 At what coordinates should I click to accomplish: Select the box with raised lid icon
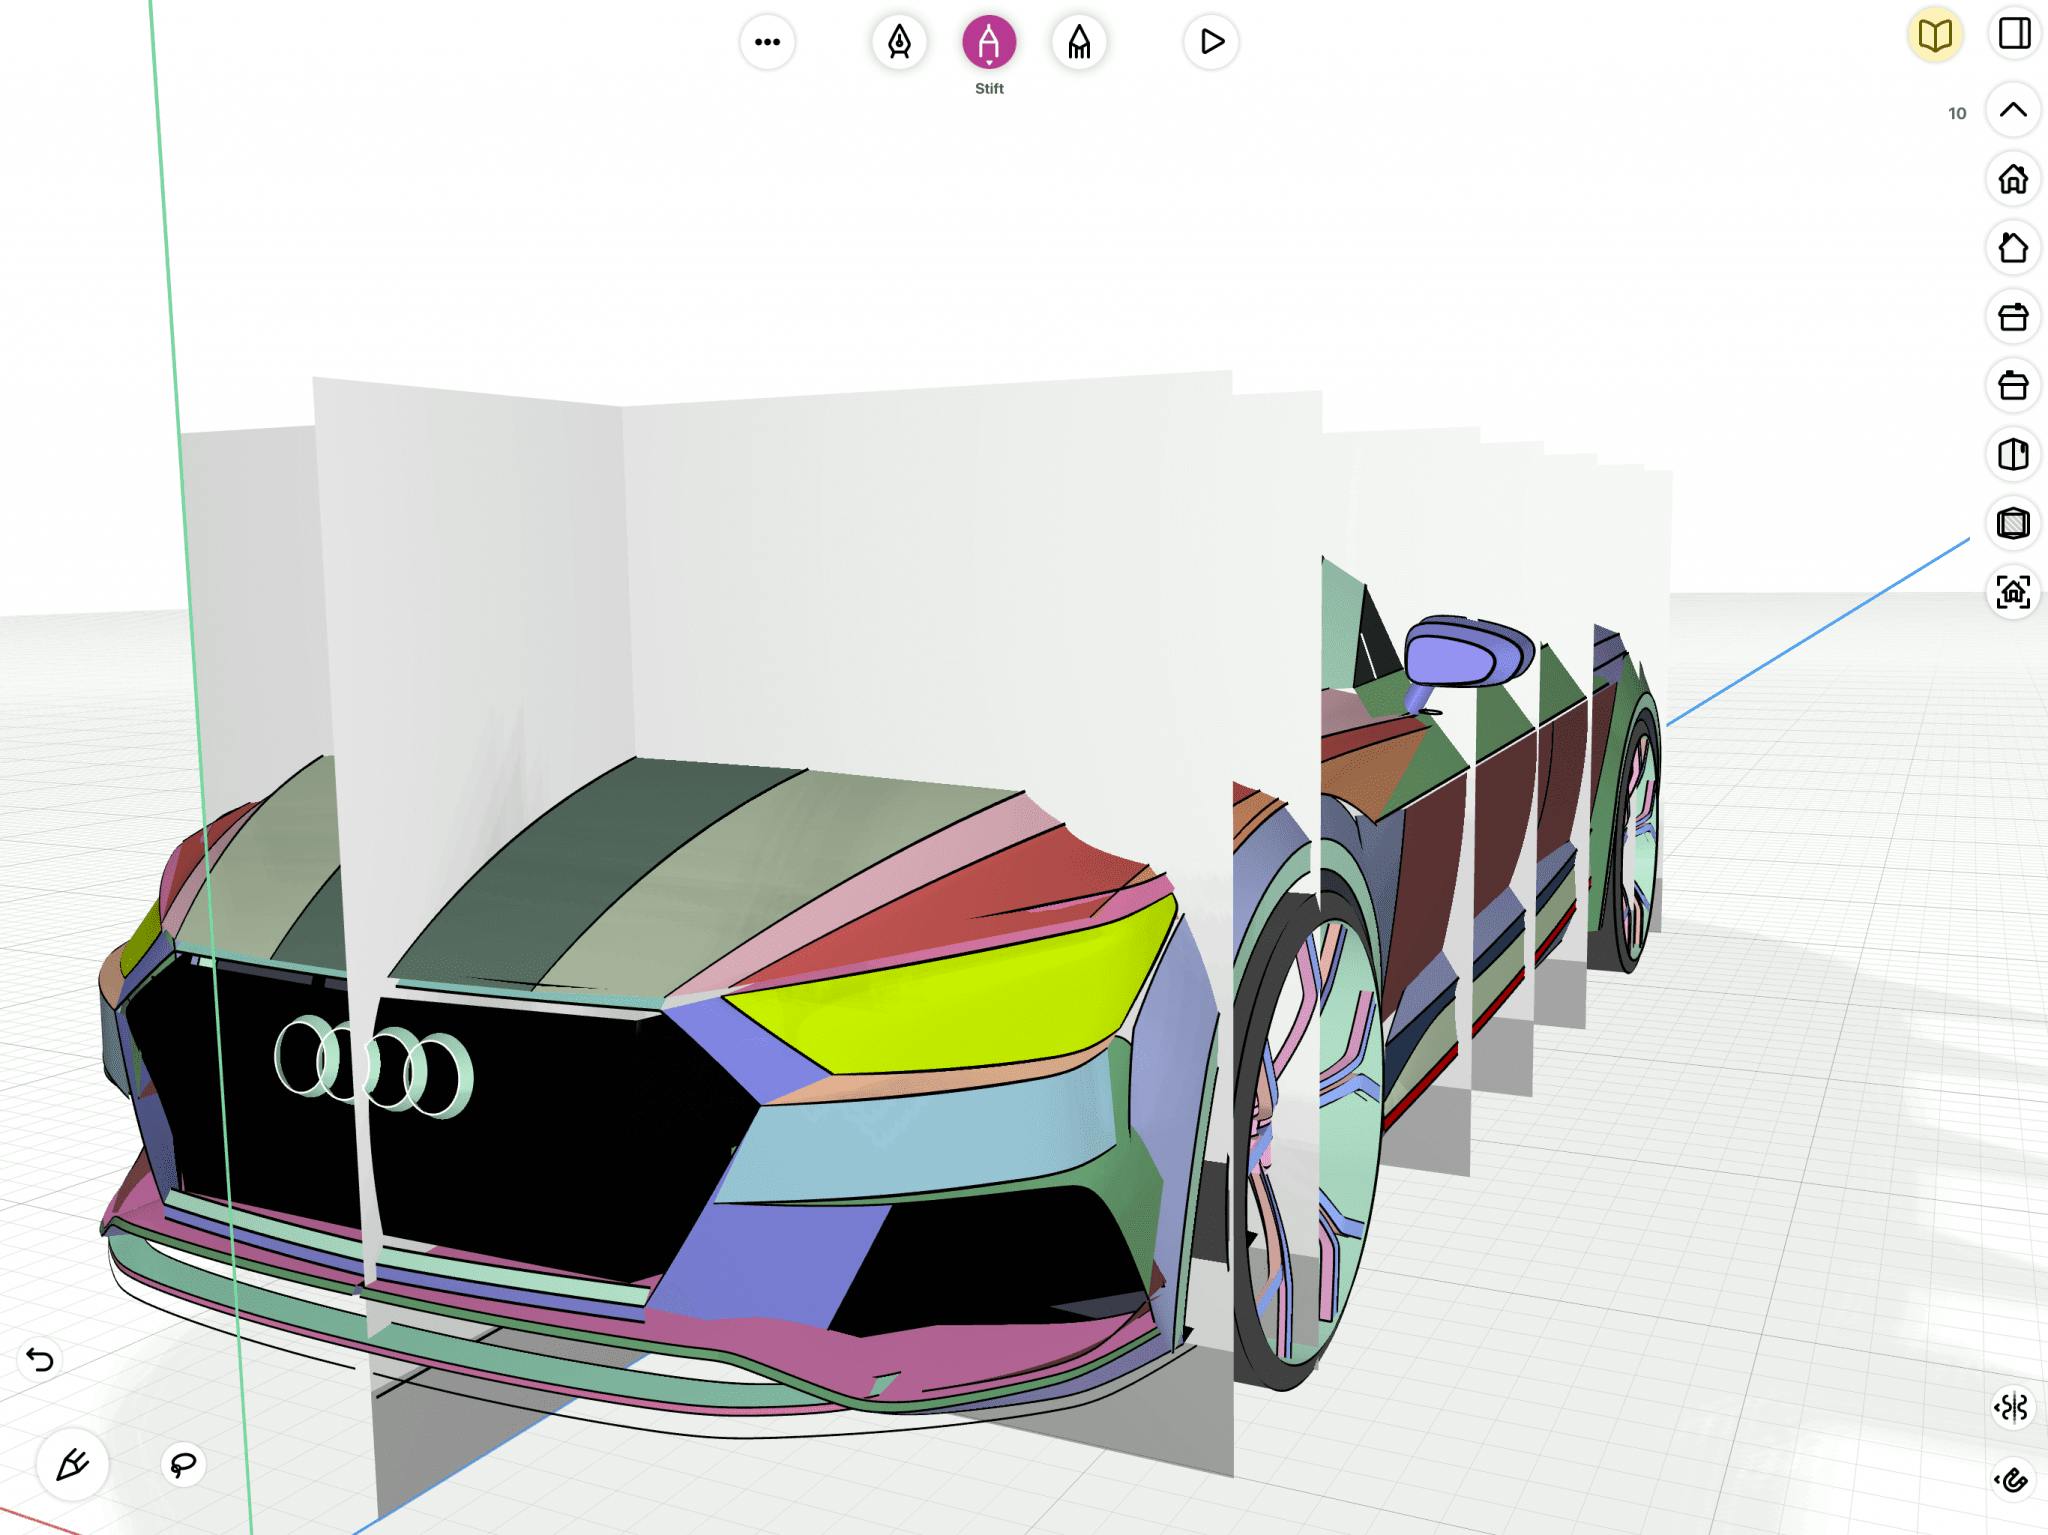[x=2013, y=317]
